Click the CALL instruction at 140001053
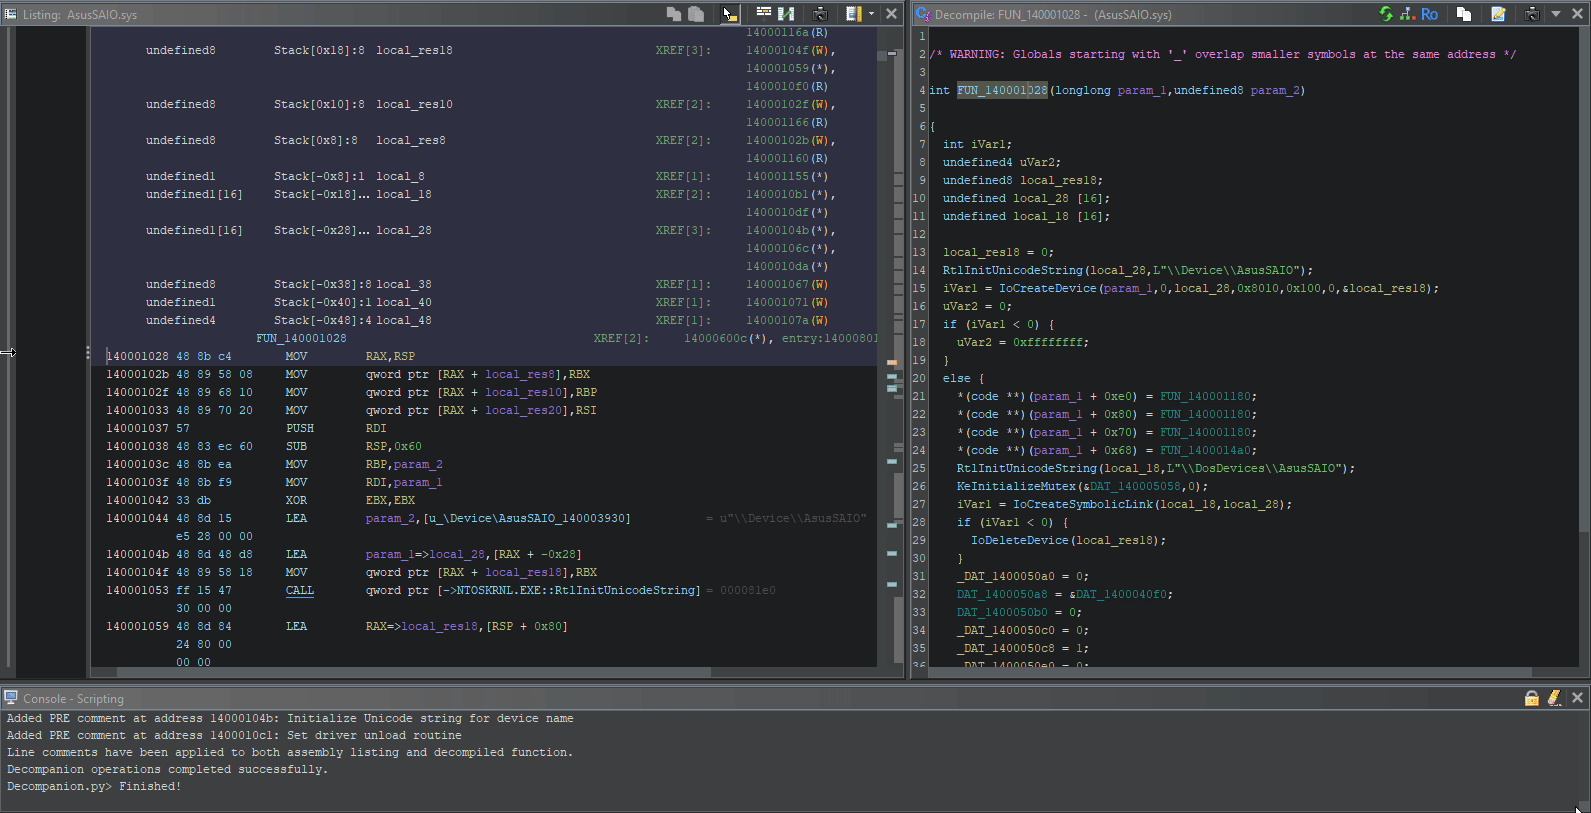 (x=299, y=590)
